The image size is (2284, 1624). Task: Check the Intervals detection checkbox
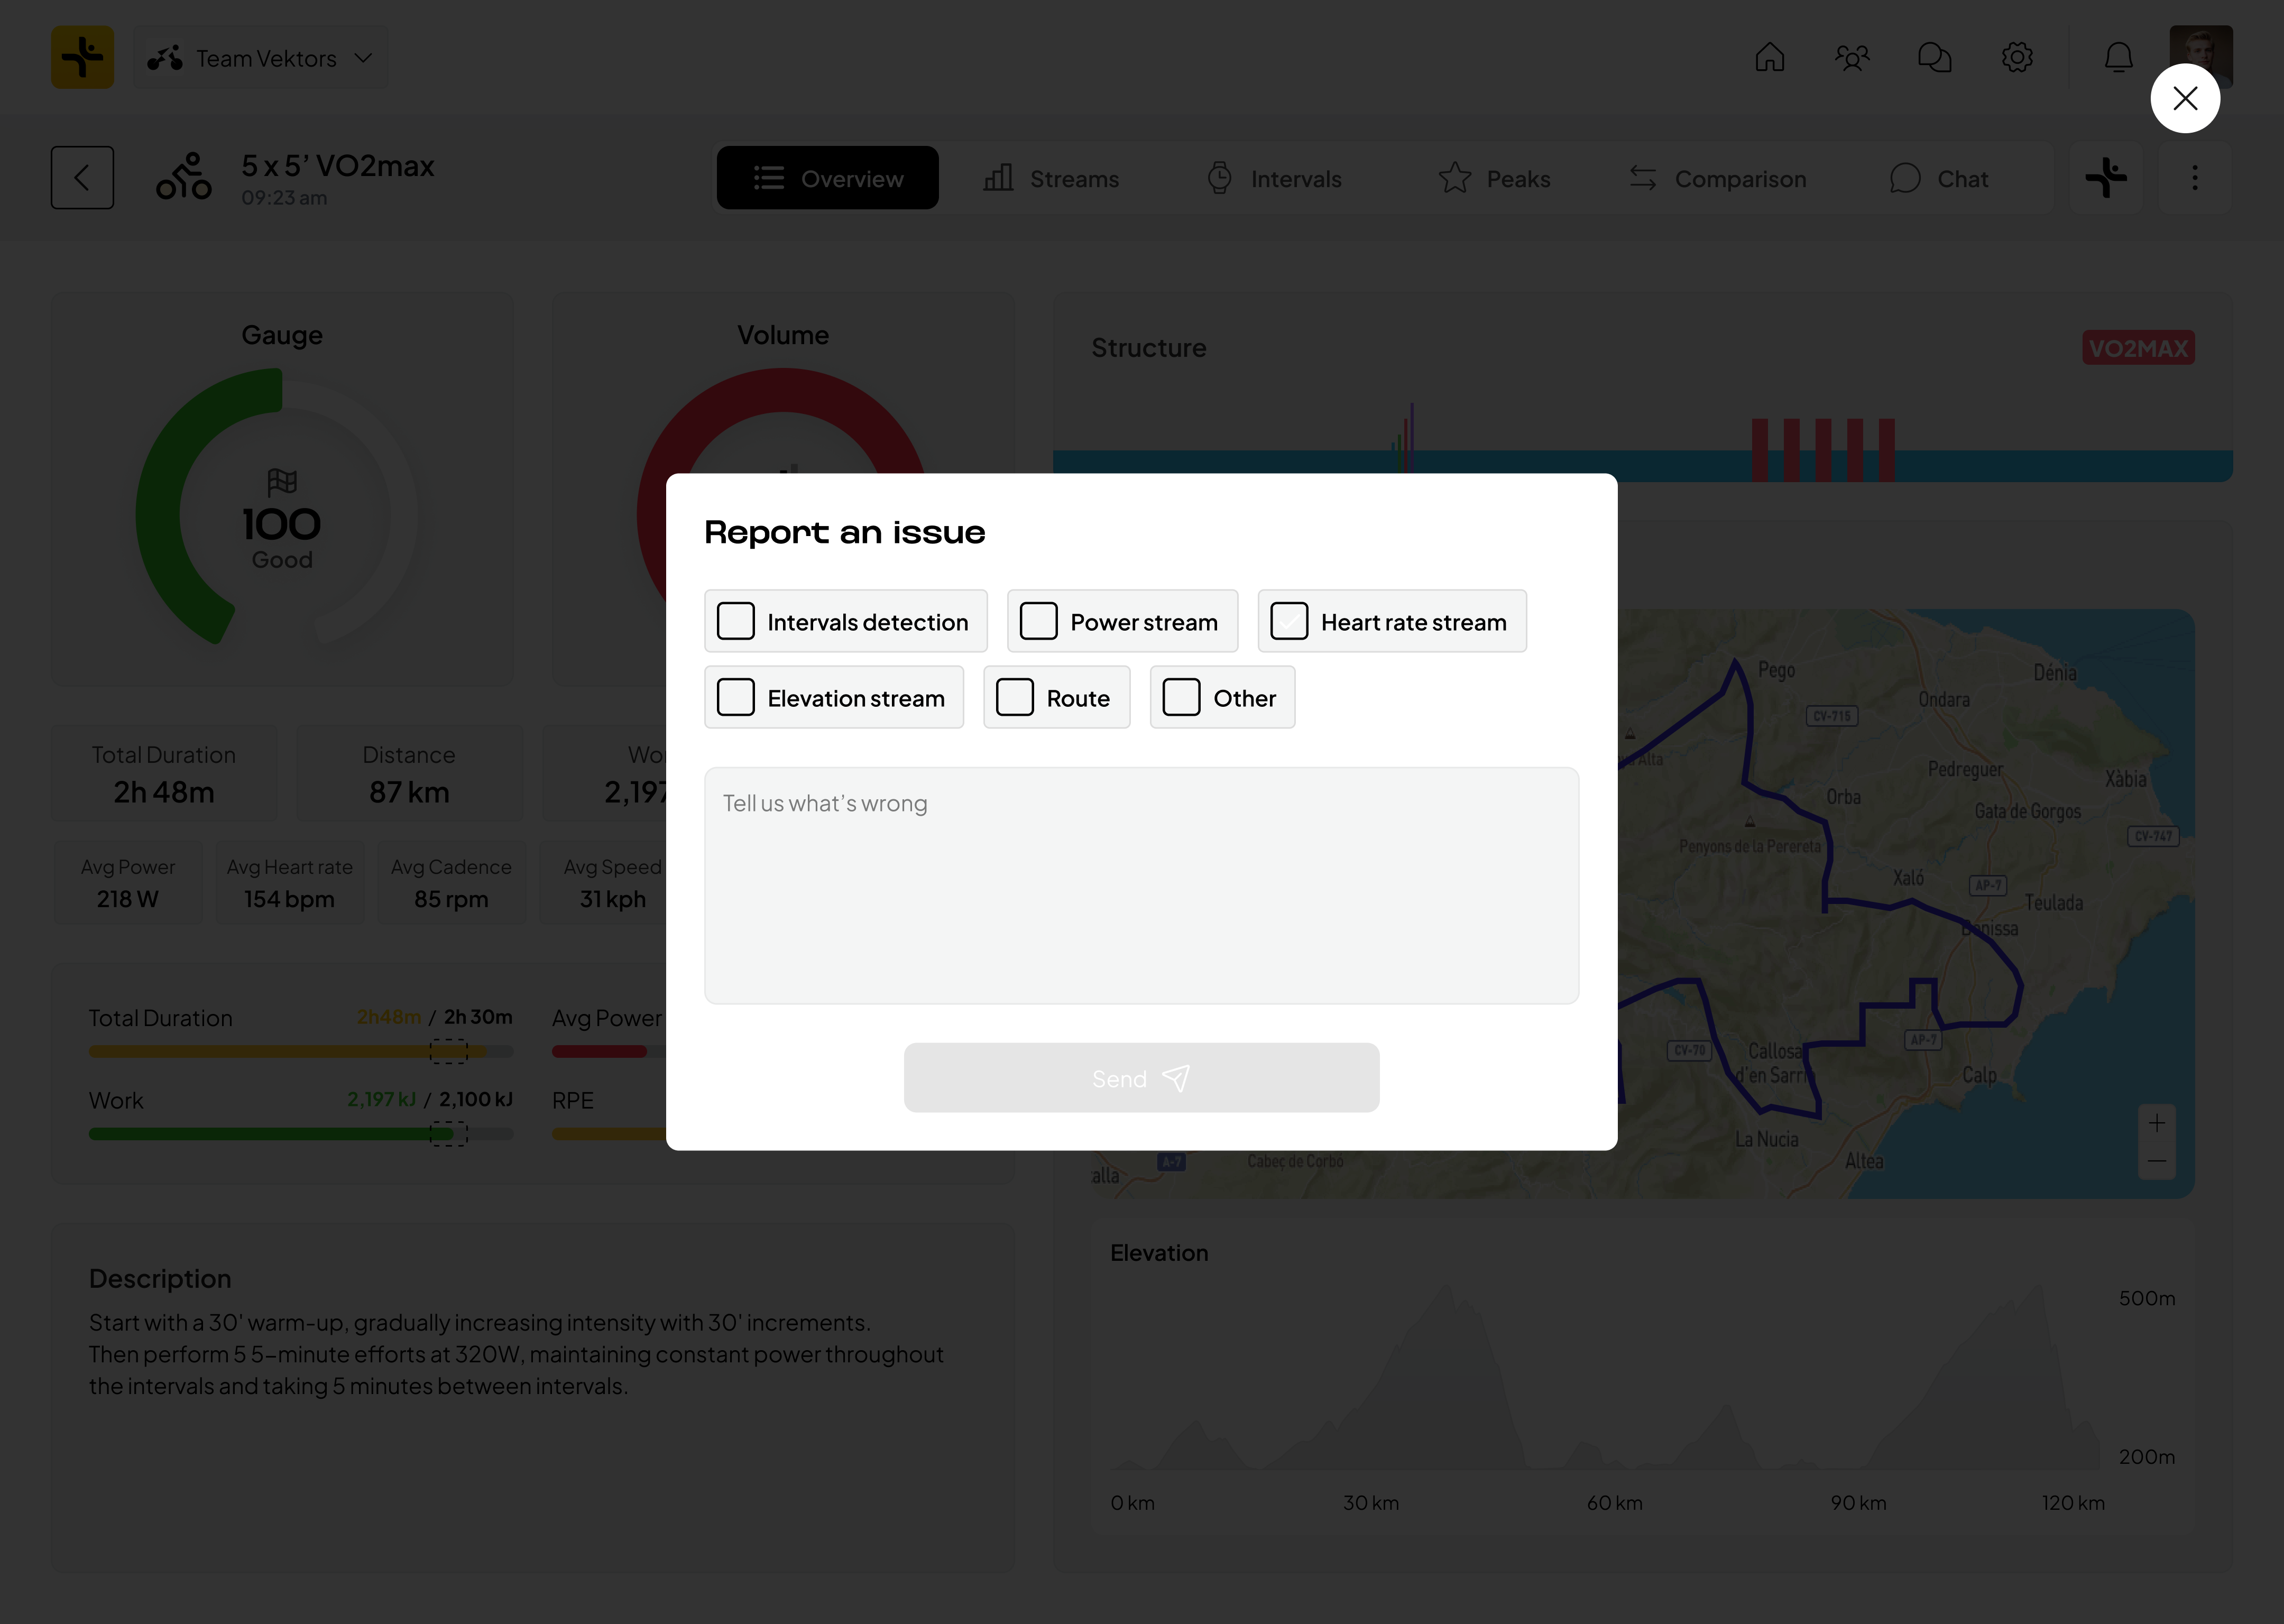pos(736,621)
